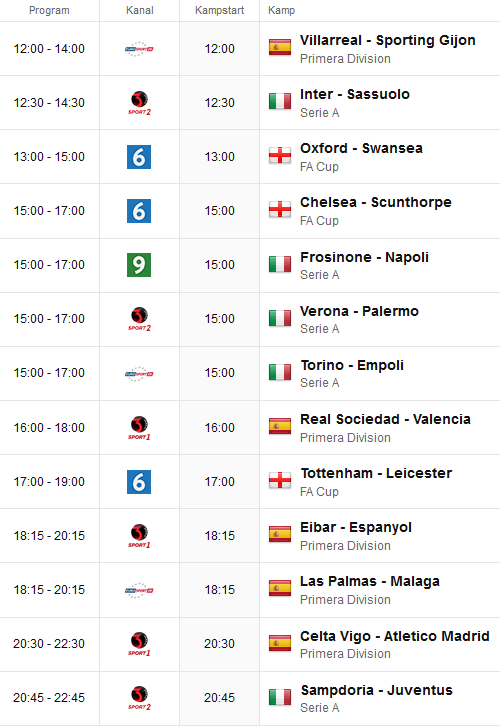The height and width of the screenshot is (726, 500).
Task: Select the Kampstart column header
Action: (x=219, y=10)
